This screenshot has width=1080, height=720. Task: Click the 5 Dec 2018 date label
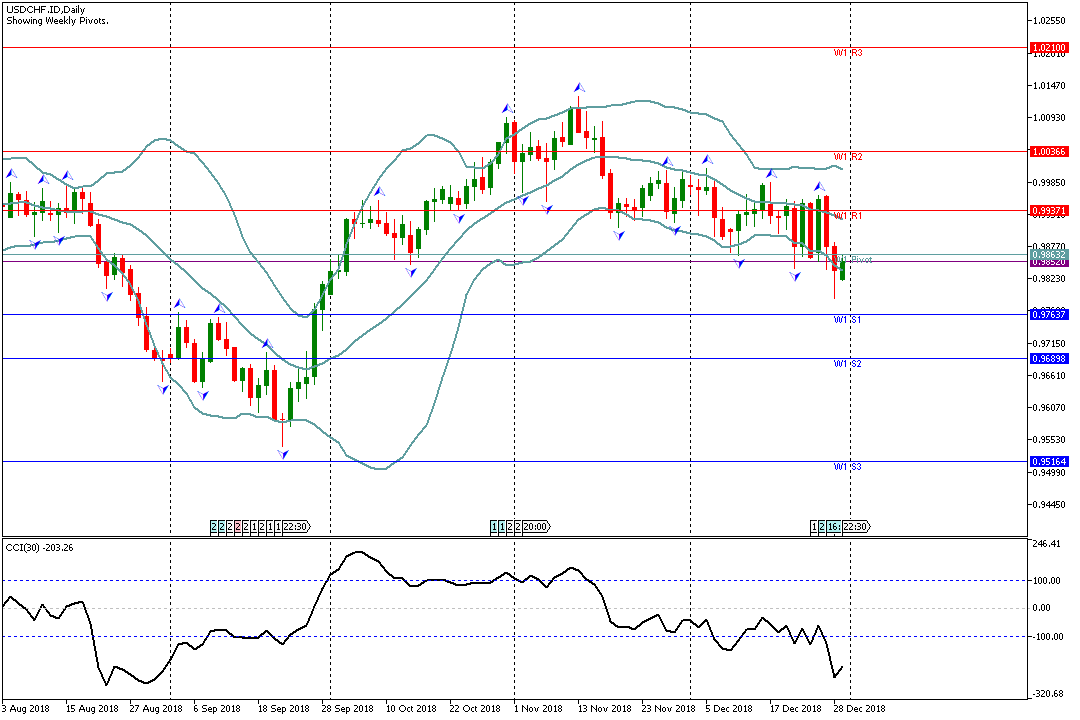pos(729,709)
